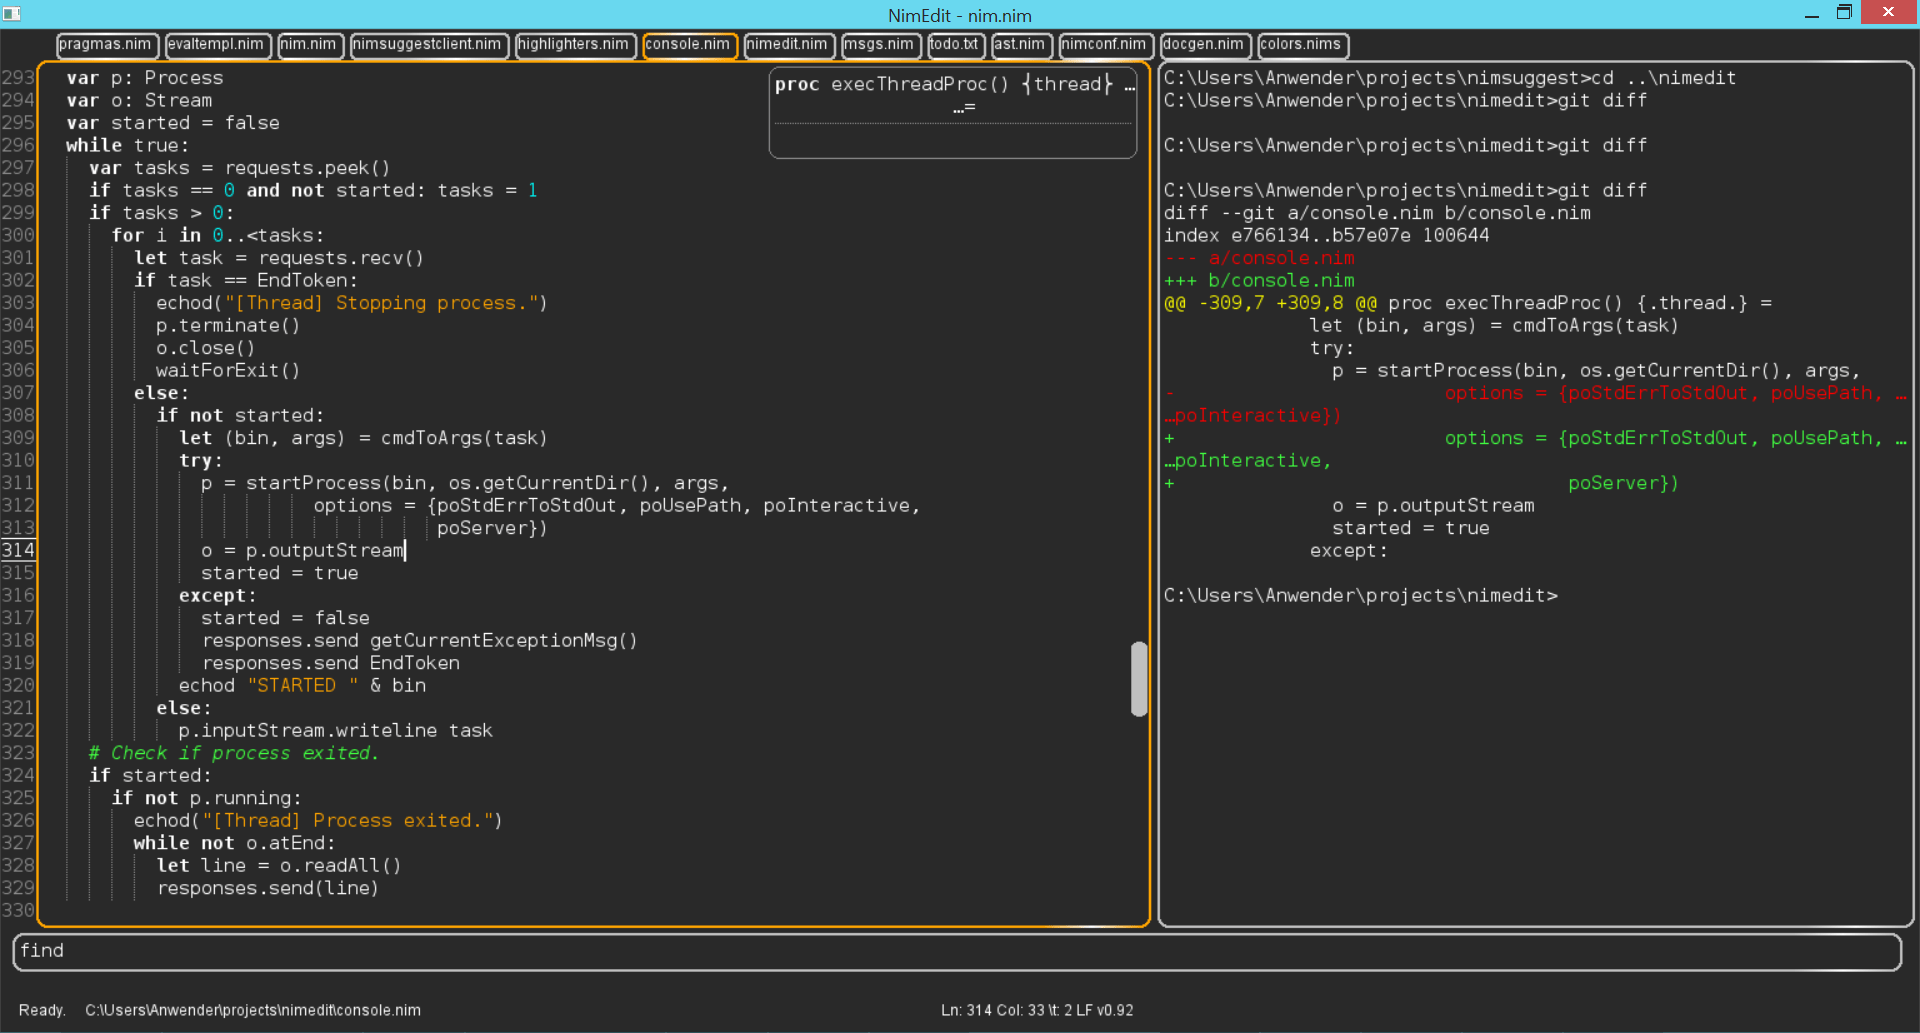Close the NimEdit window
This screenshot has width=1920, height=1033.
pyautogui.click(x=1888, y=12)
